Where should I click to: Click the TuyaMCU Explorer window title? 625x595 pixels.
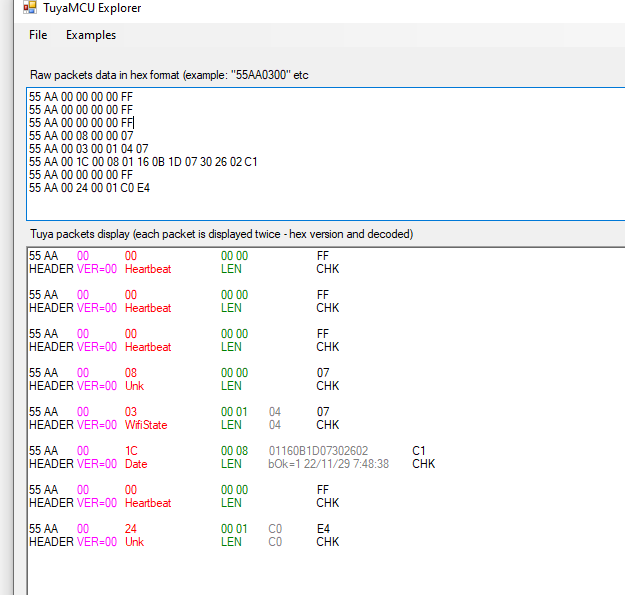[x=92, y=8]
